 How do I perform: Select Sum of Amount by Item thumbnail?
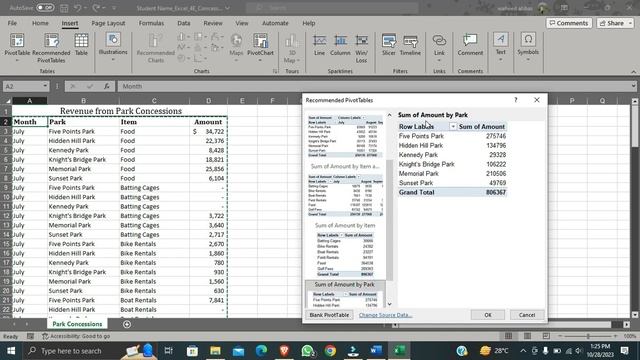coord(345,251)
